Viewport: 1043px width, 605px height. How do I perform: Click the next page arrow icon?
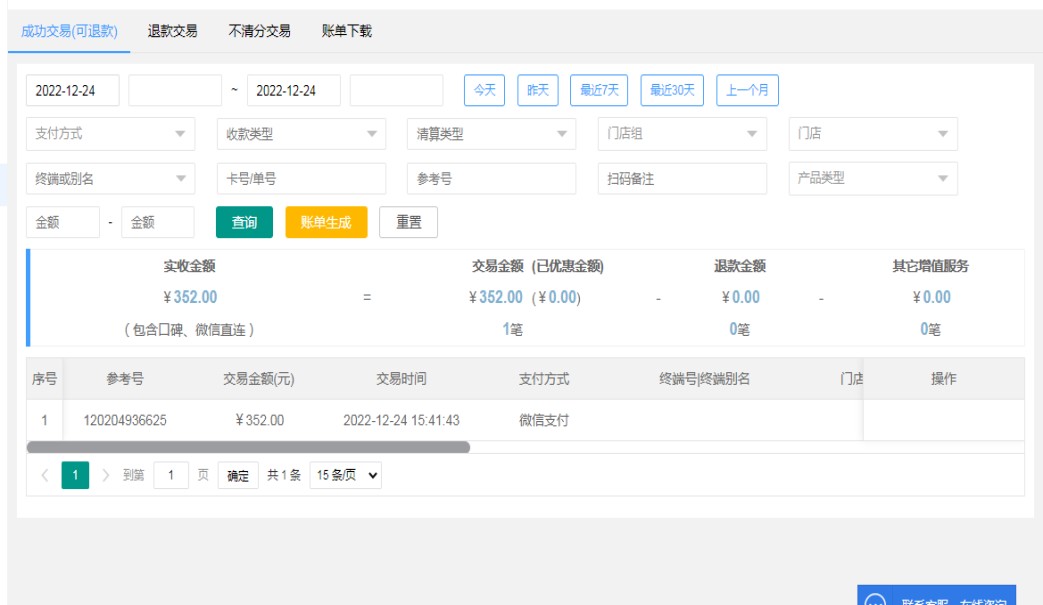click(106, 476)
